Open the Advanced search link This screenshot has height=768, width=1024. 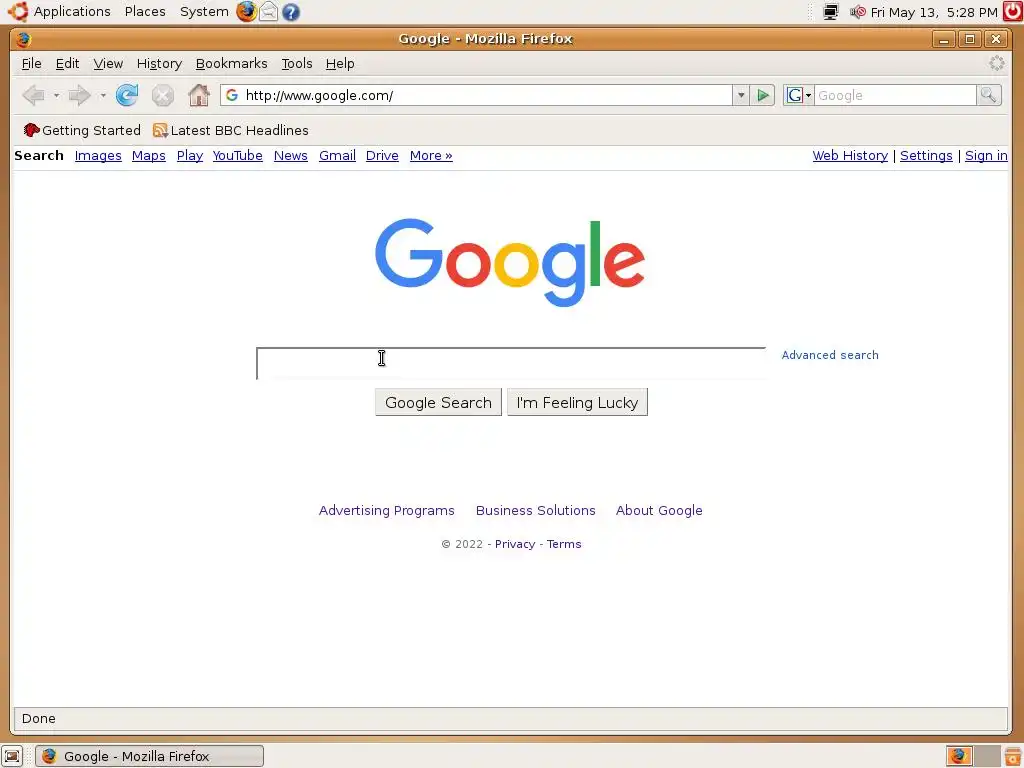click(830, 355)
